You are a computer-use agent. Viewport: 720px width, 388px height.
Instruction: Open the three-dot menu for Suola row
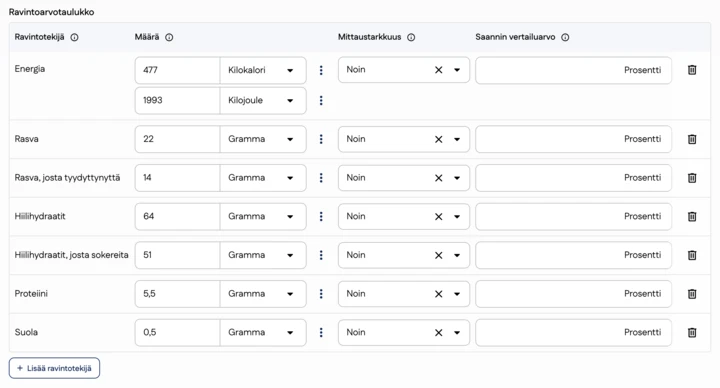tap(321, 332)
